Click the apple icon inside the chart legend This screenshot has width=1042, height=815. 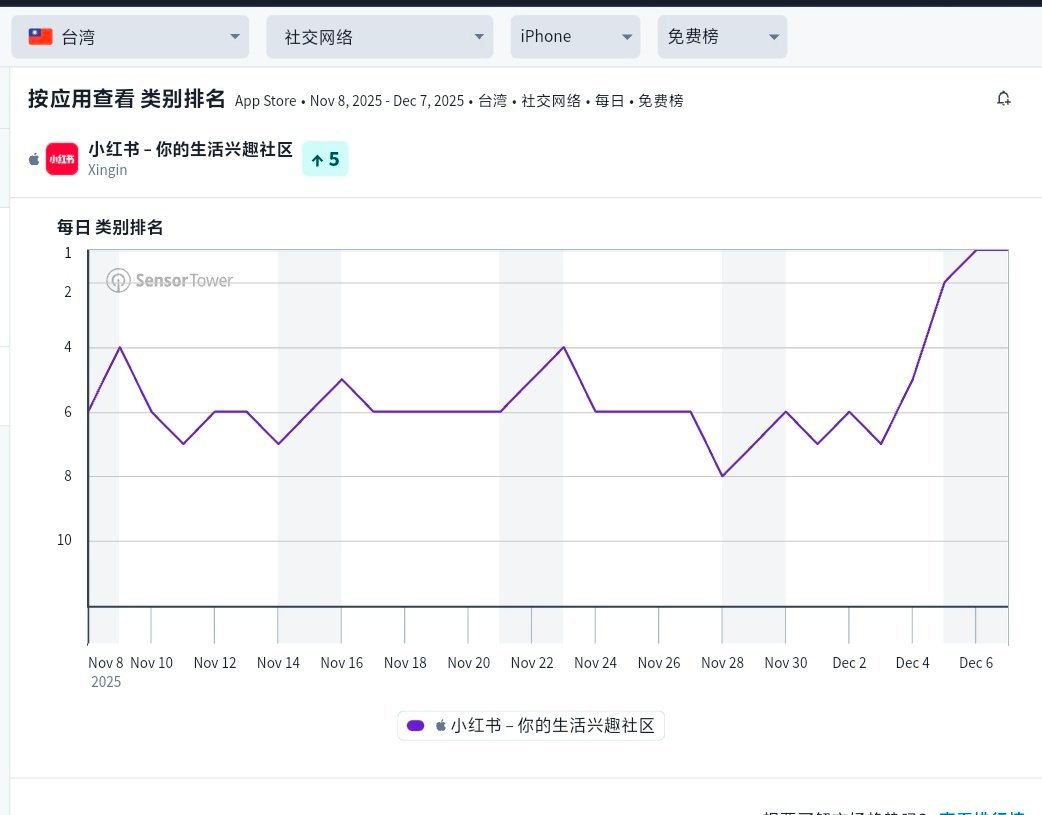(x=440, y=725)
